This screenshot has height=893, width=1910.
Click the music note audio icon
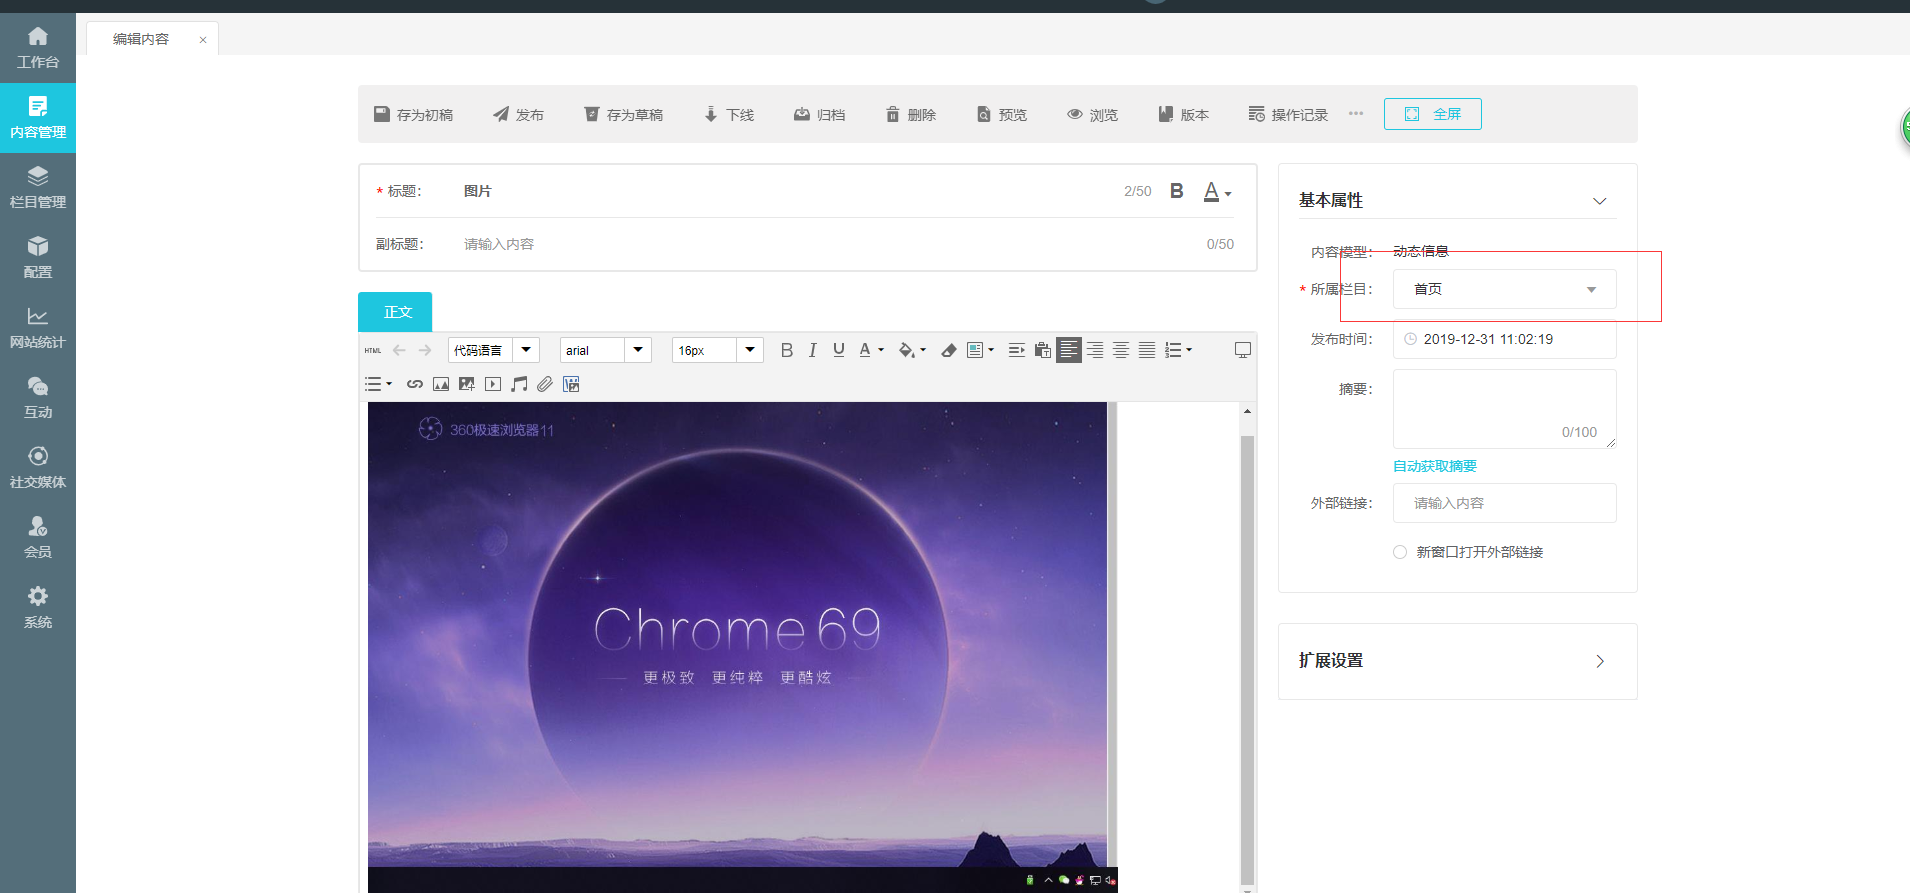519,384
